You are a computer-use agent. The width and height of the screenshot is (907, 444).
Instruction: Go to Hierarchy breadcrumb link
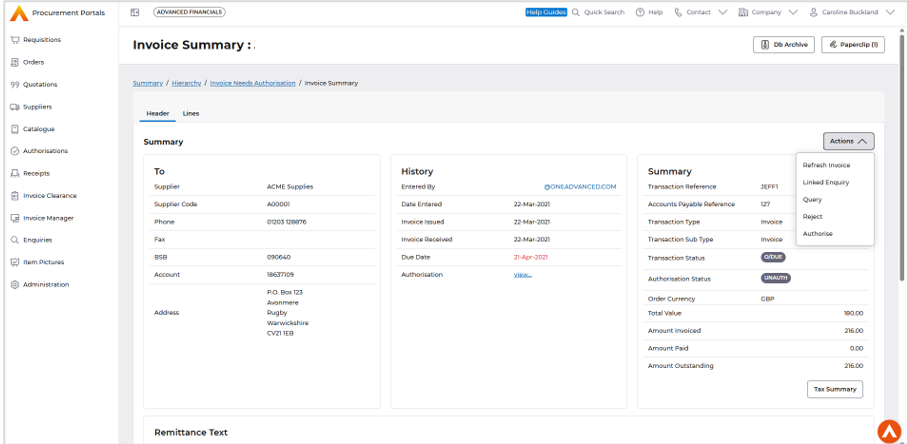coord(186,83)
